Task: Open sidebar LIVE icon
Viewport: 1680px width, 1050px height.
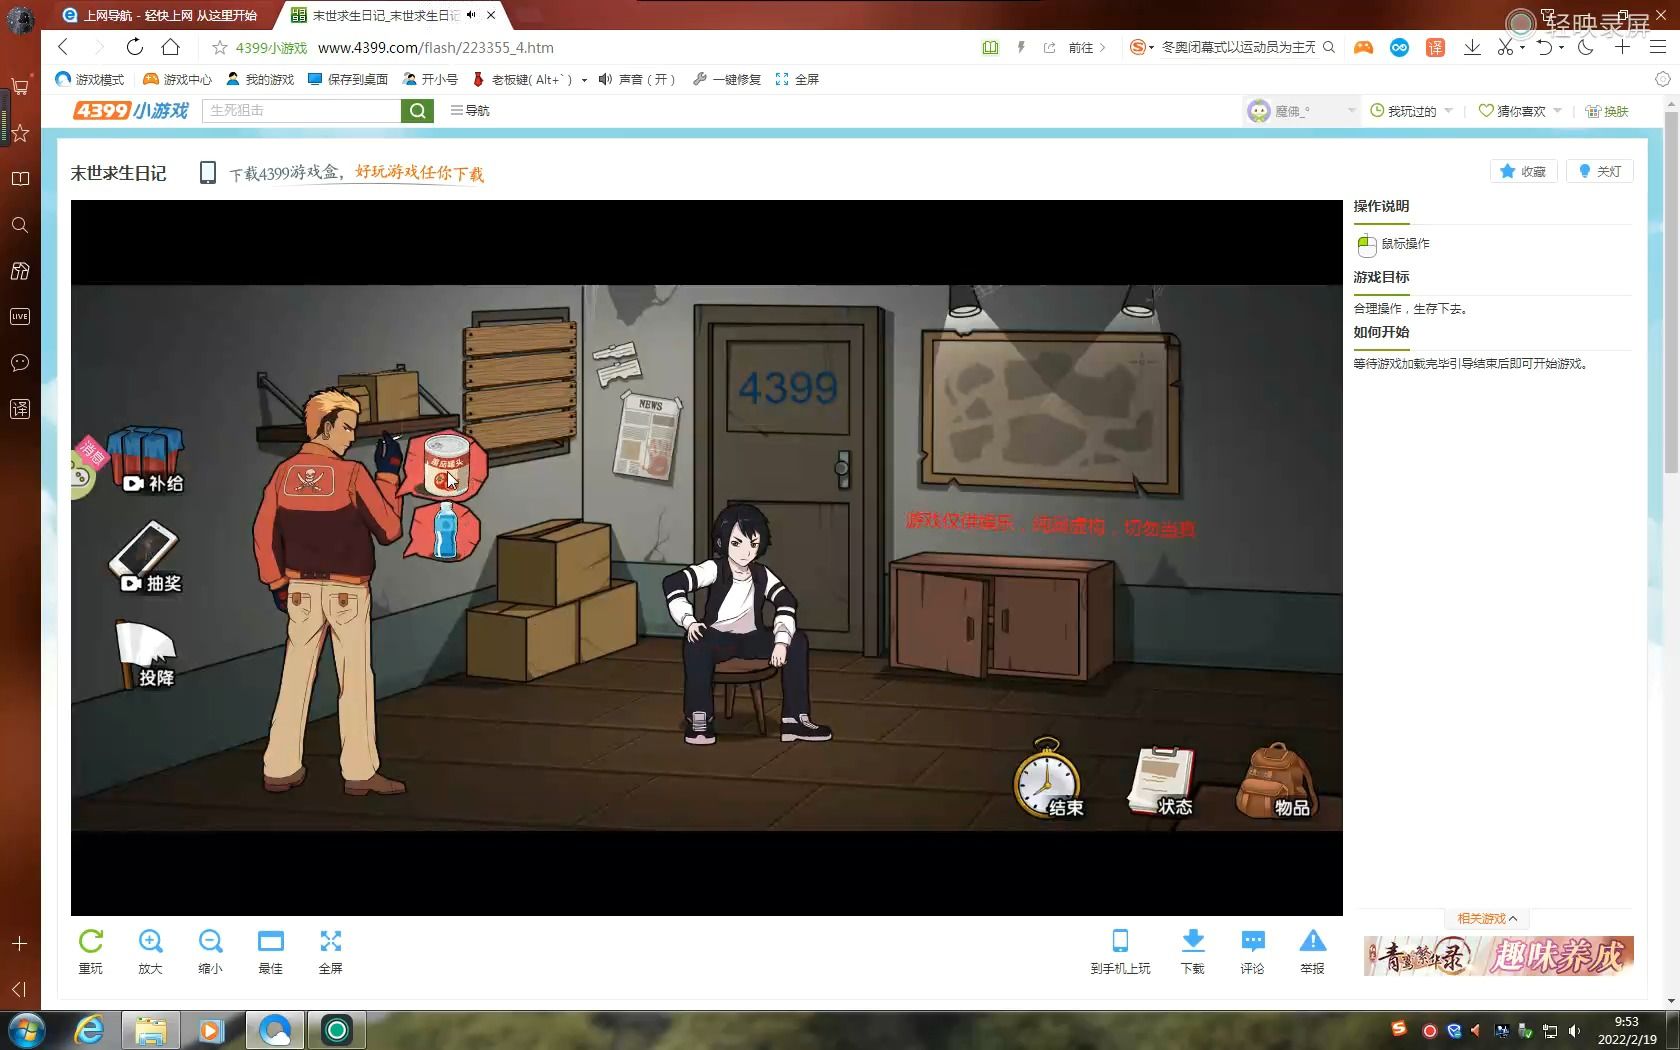Action: (19, 317)
